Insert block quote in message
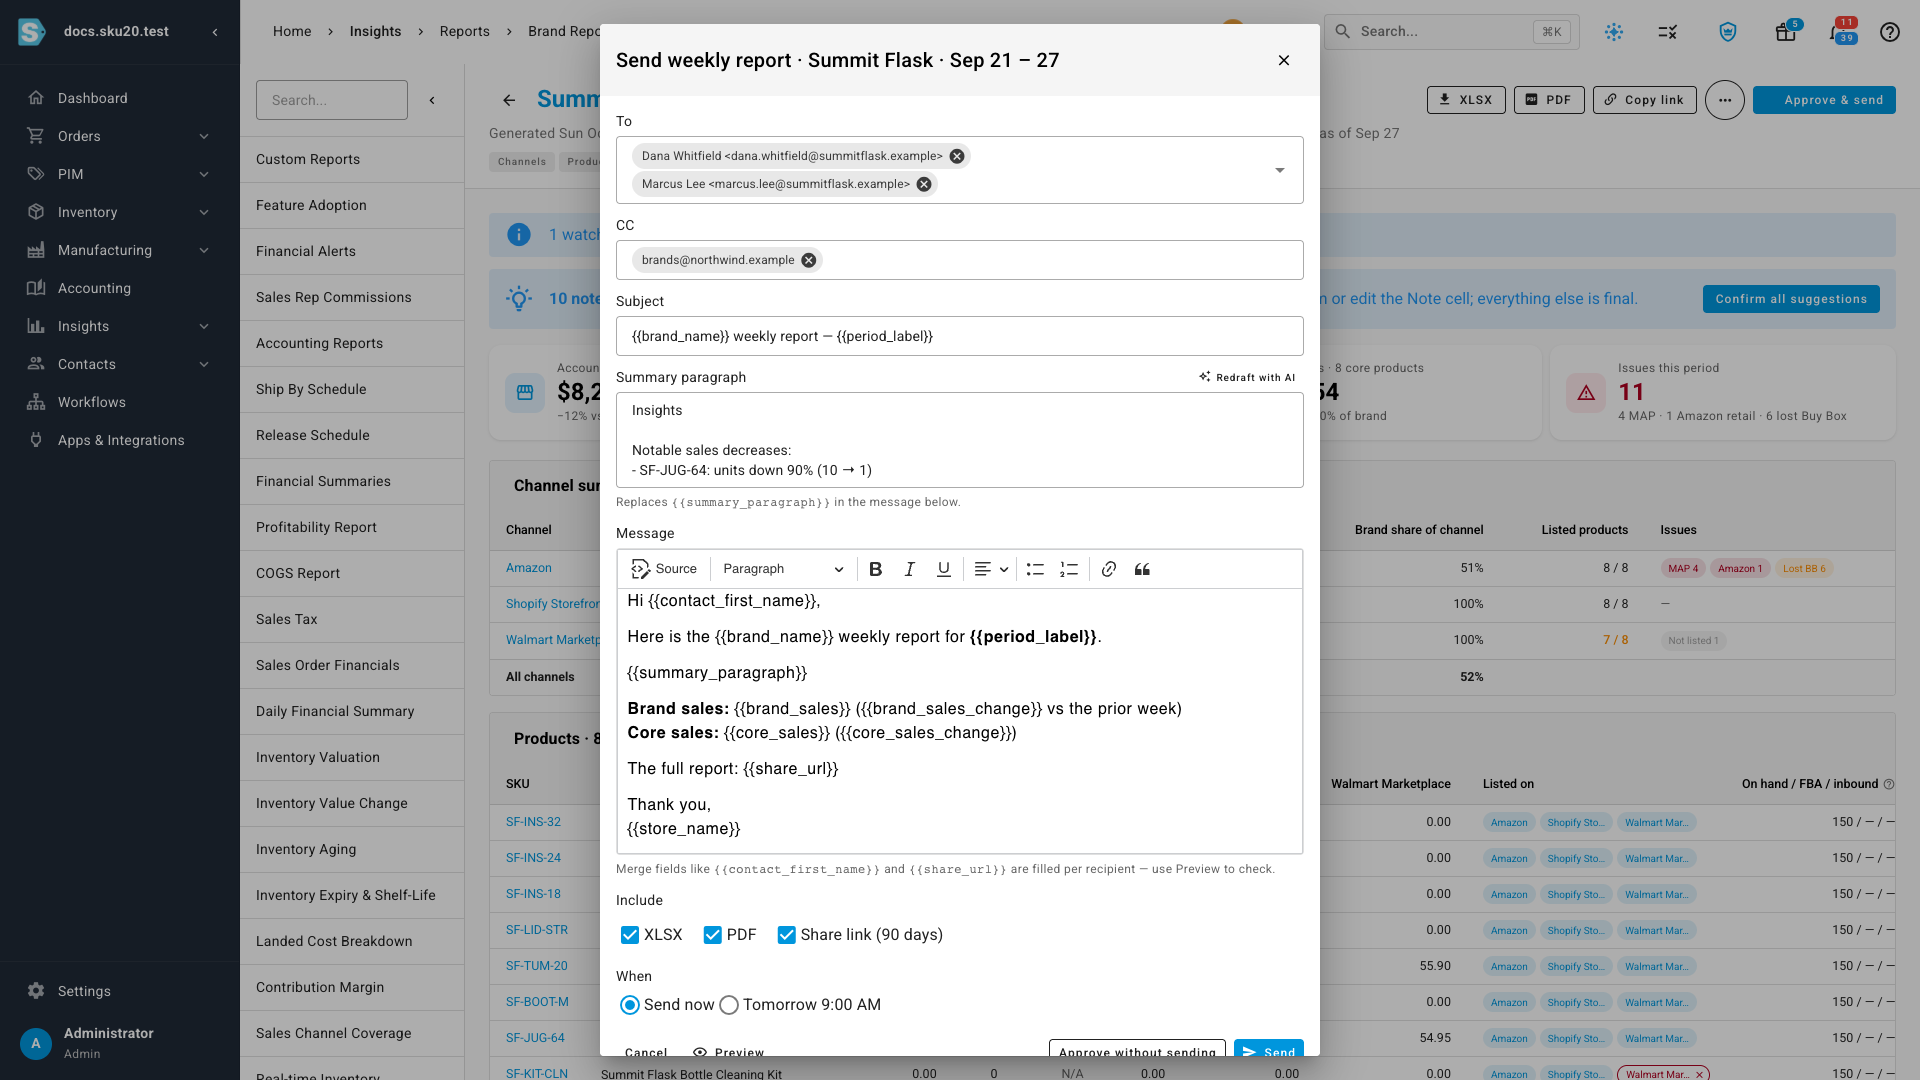Viewport: 1920px width, 1080px height. click(x=1142, y=569)
